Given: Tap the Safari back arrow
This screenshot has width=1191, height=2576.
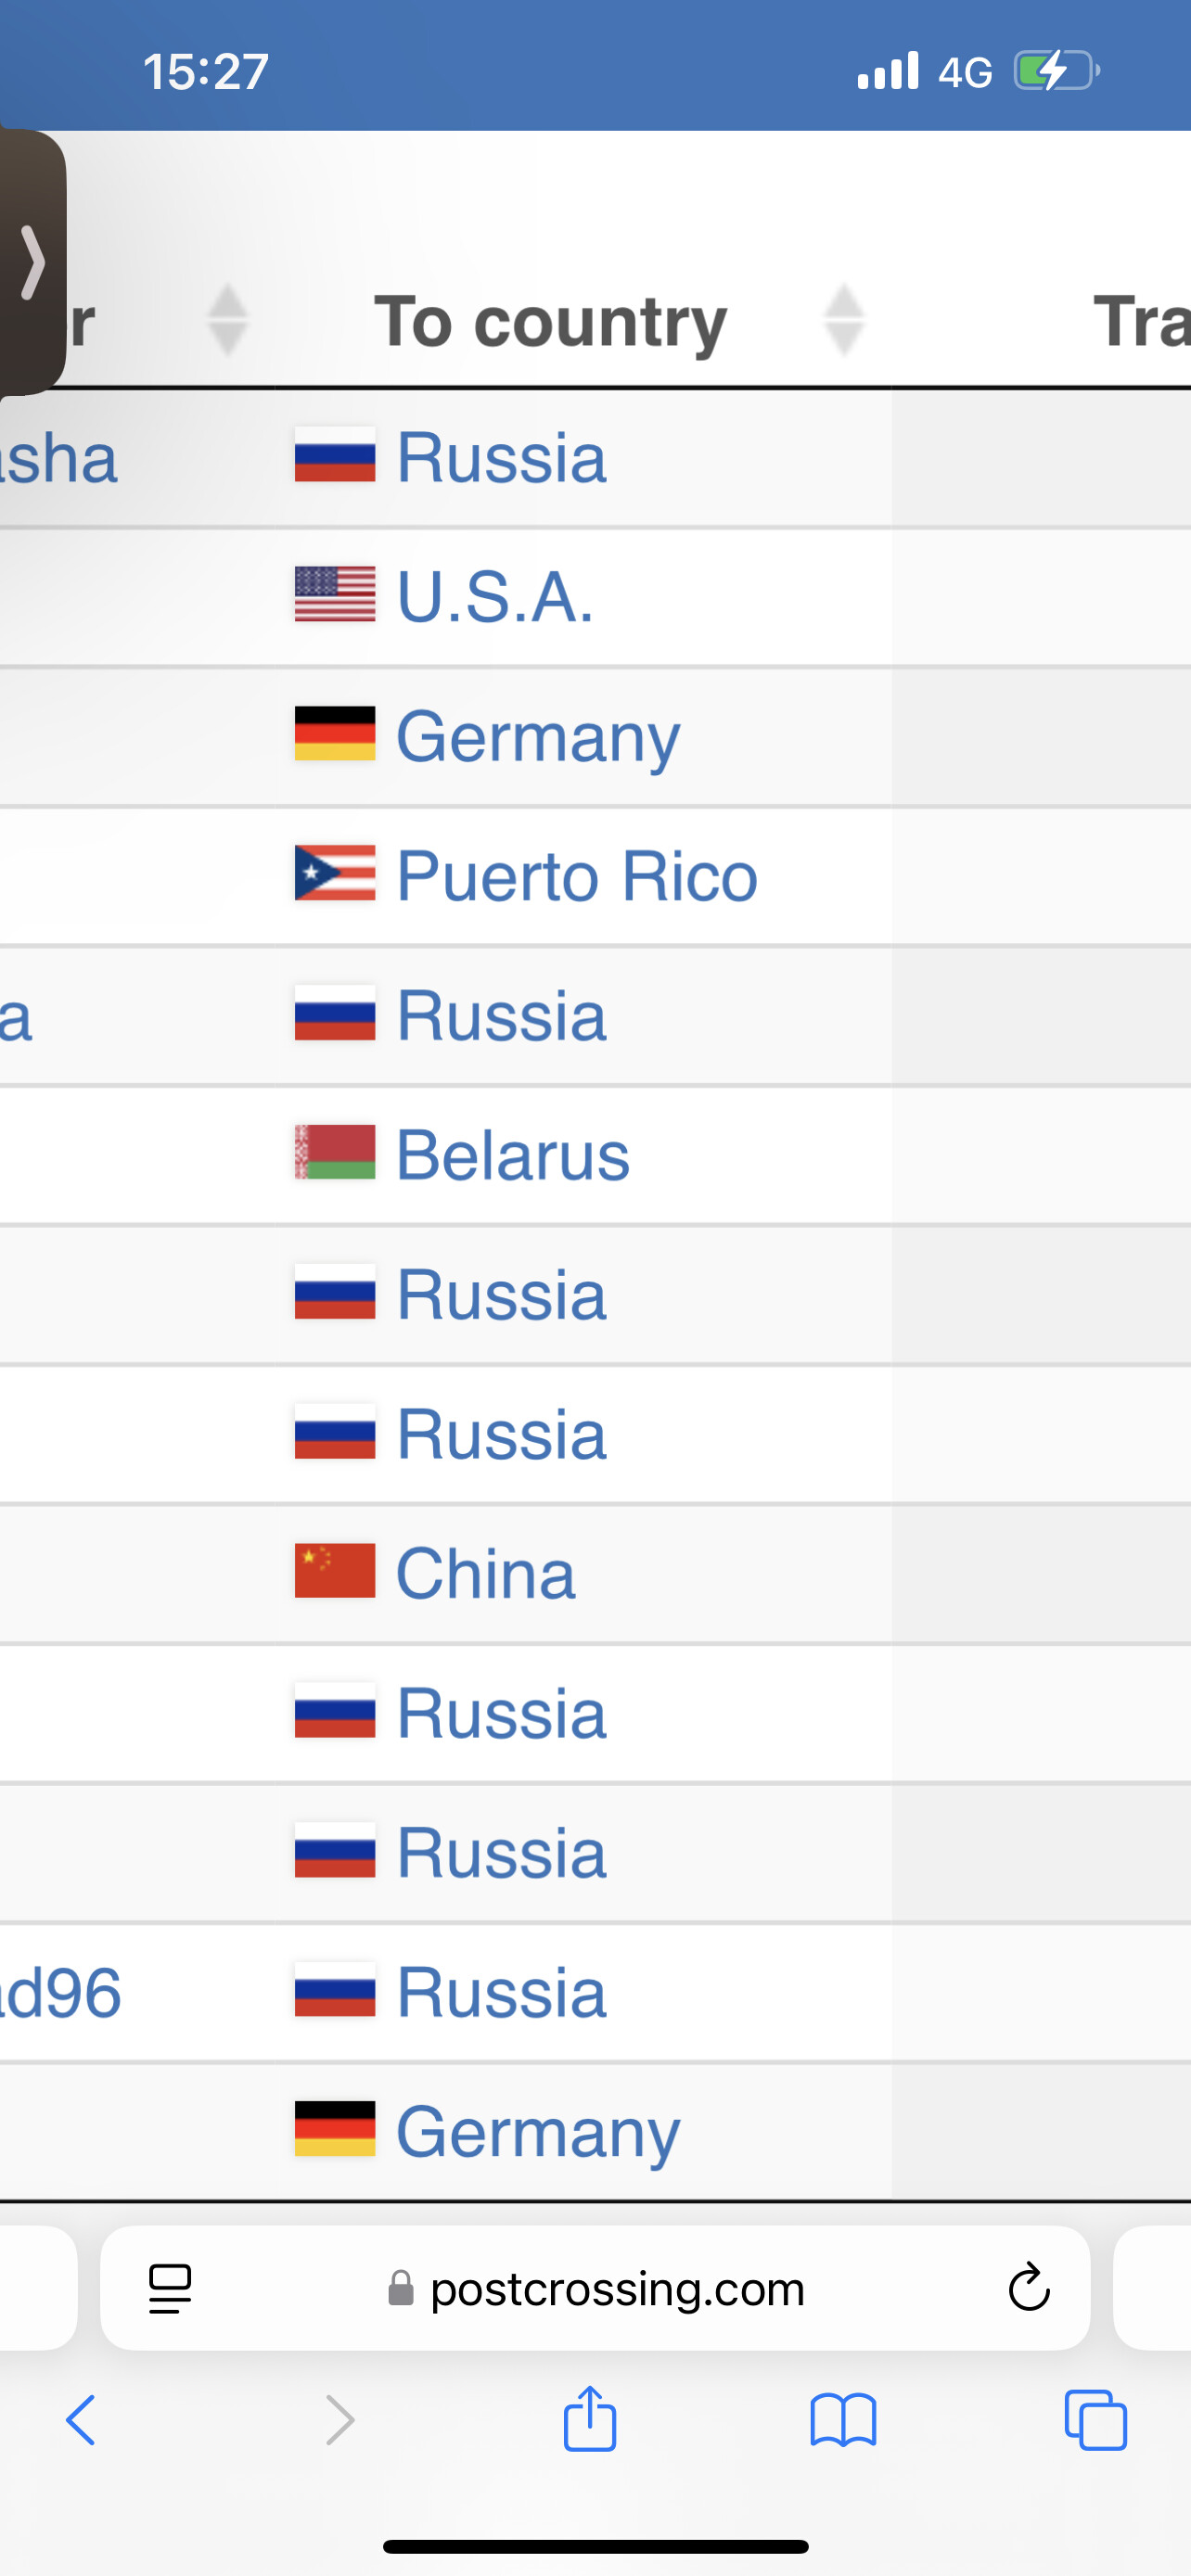Looking at the screenshot, I should pos(81,2421).
